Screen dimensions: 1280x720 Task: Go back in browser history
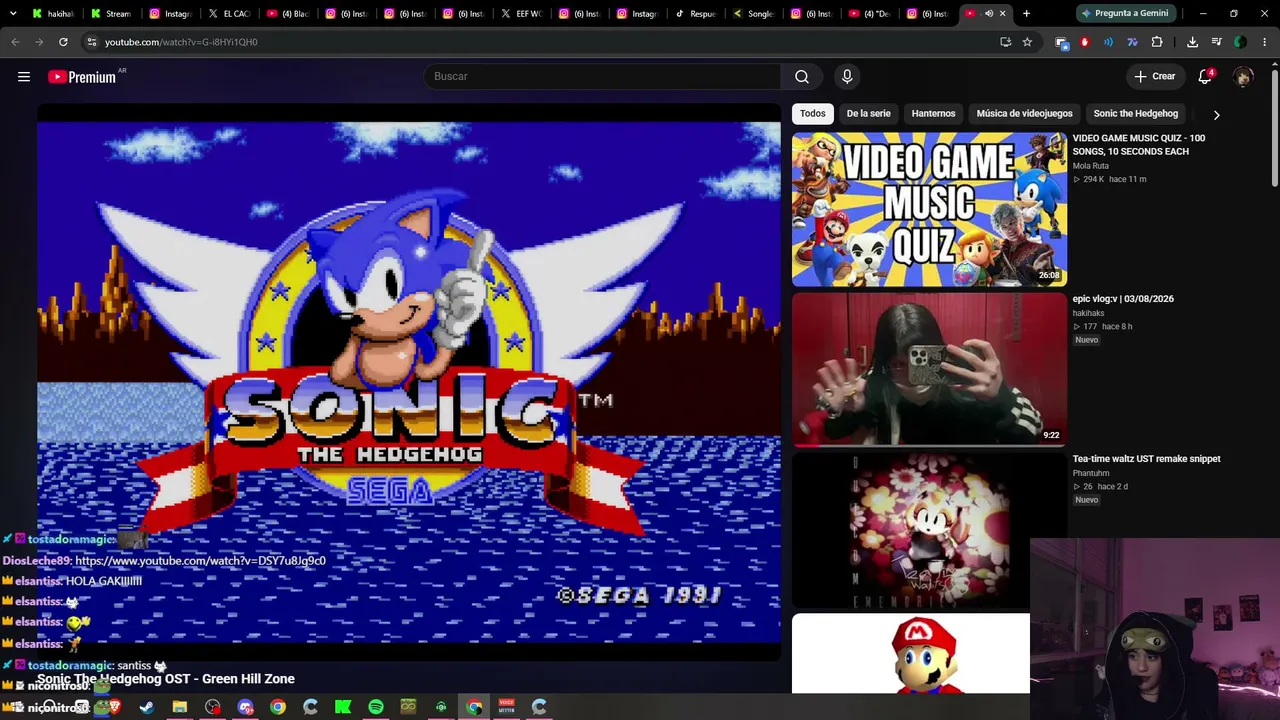15,42
